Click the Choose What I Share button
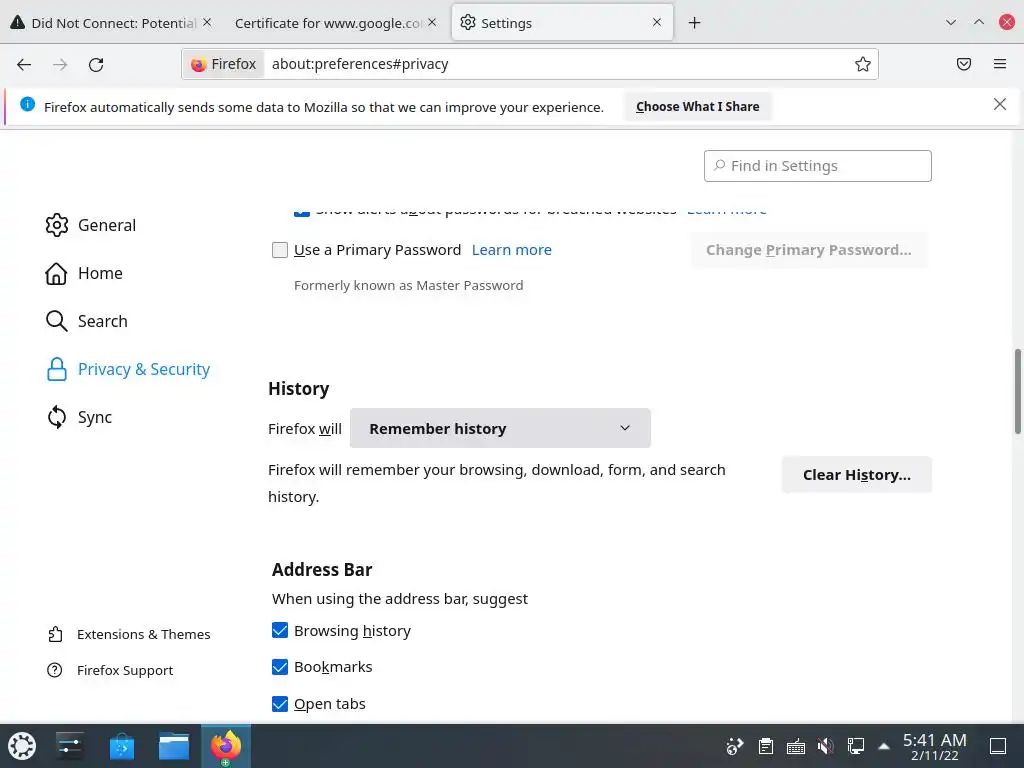This screenshot has height=768, width=1024. point(697,106)
